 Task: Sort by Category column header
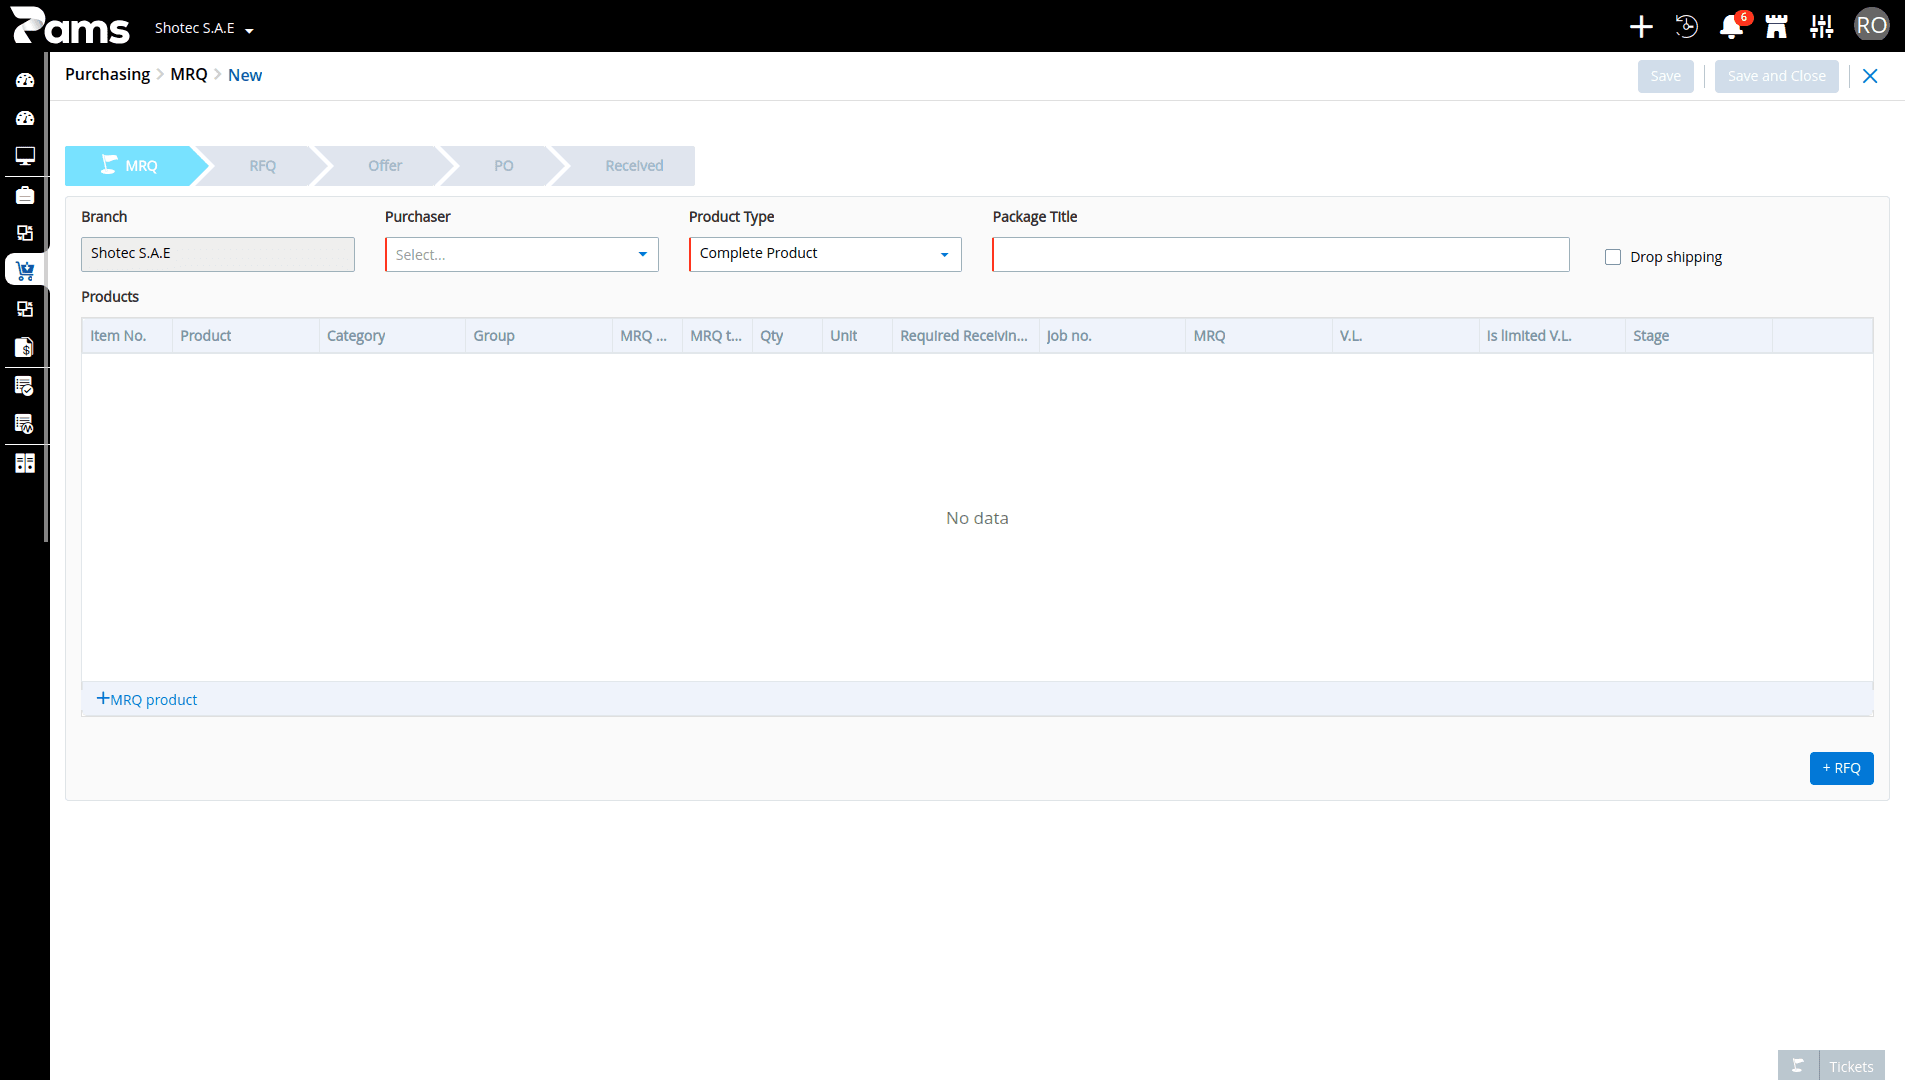pos(392,336)
